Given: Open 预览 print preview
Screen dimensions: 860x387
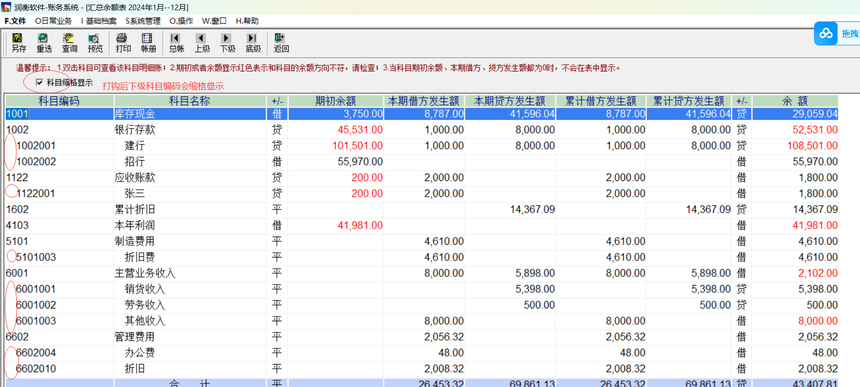Looking at the screenshot, I should 95,43.
